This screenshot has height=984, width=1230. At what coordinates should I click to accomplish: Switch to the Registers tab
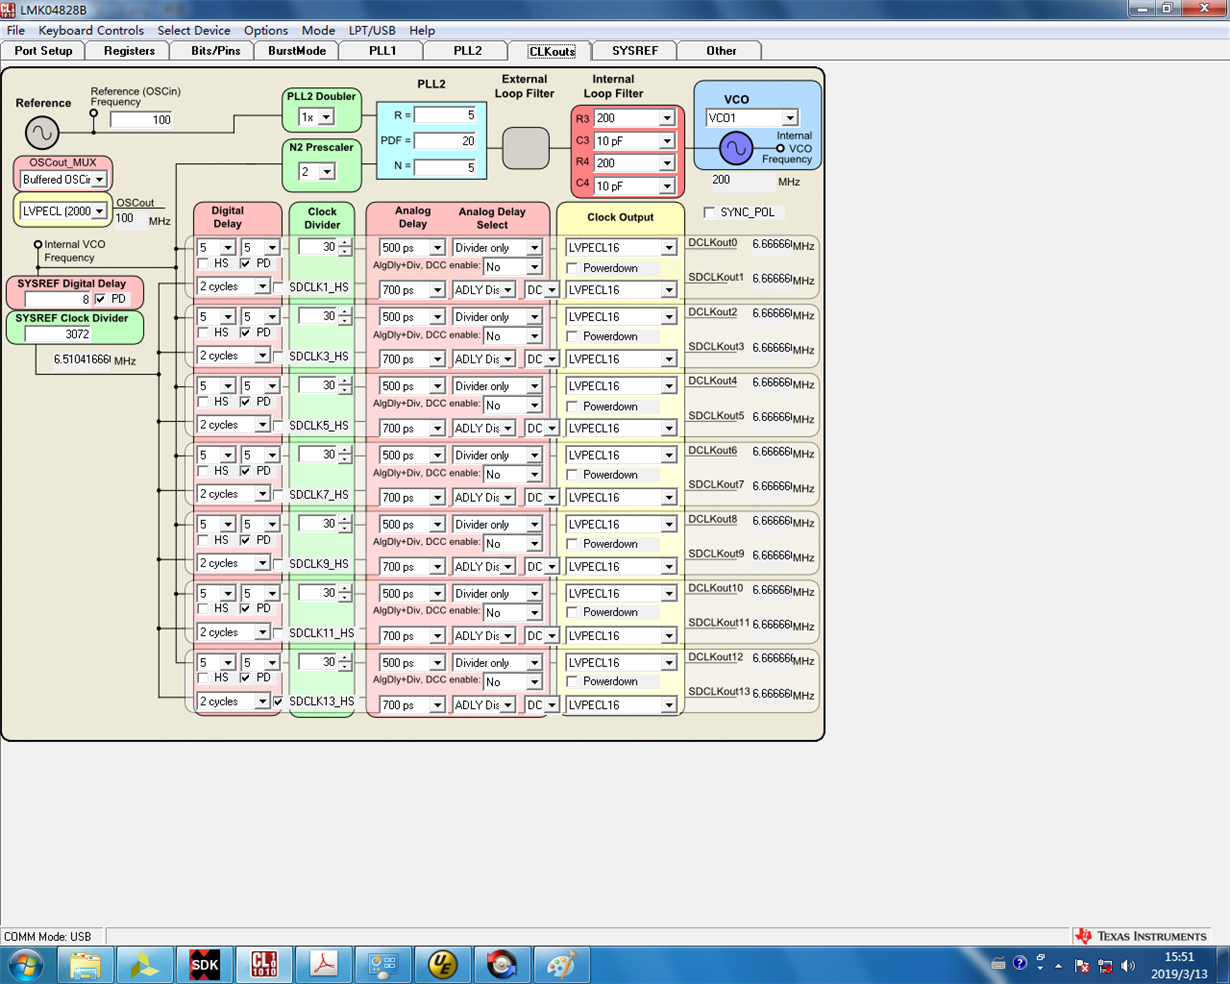(x=129, y=50)
